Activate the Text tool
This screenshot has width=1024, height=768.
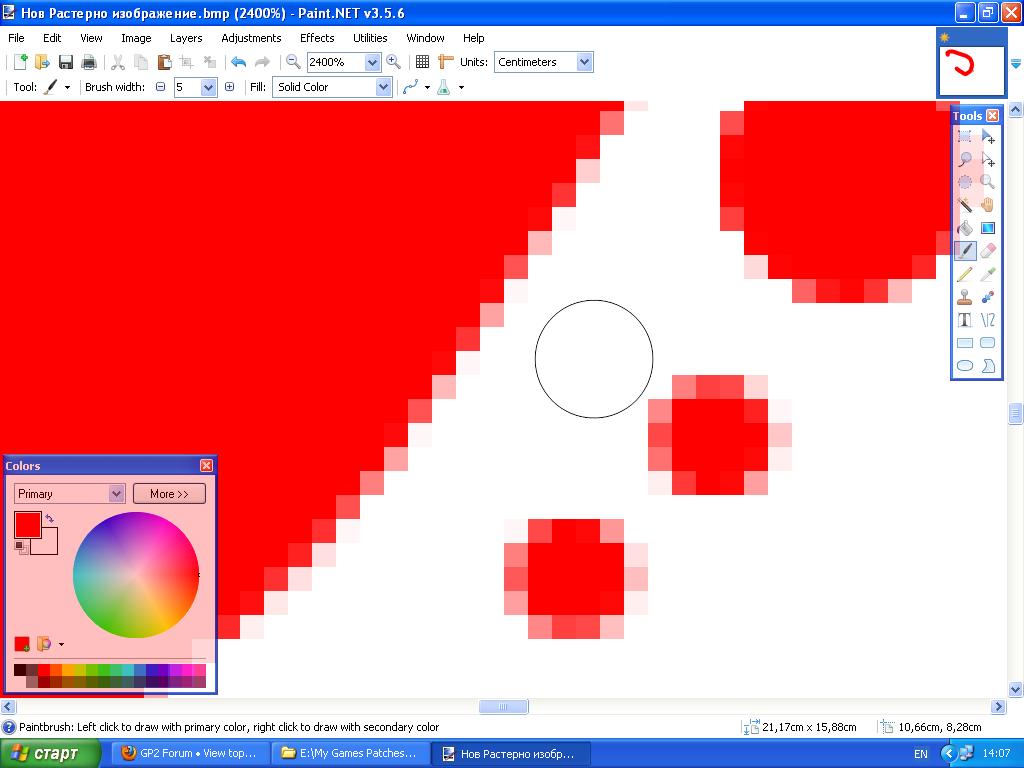click(965, 320)
